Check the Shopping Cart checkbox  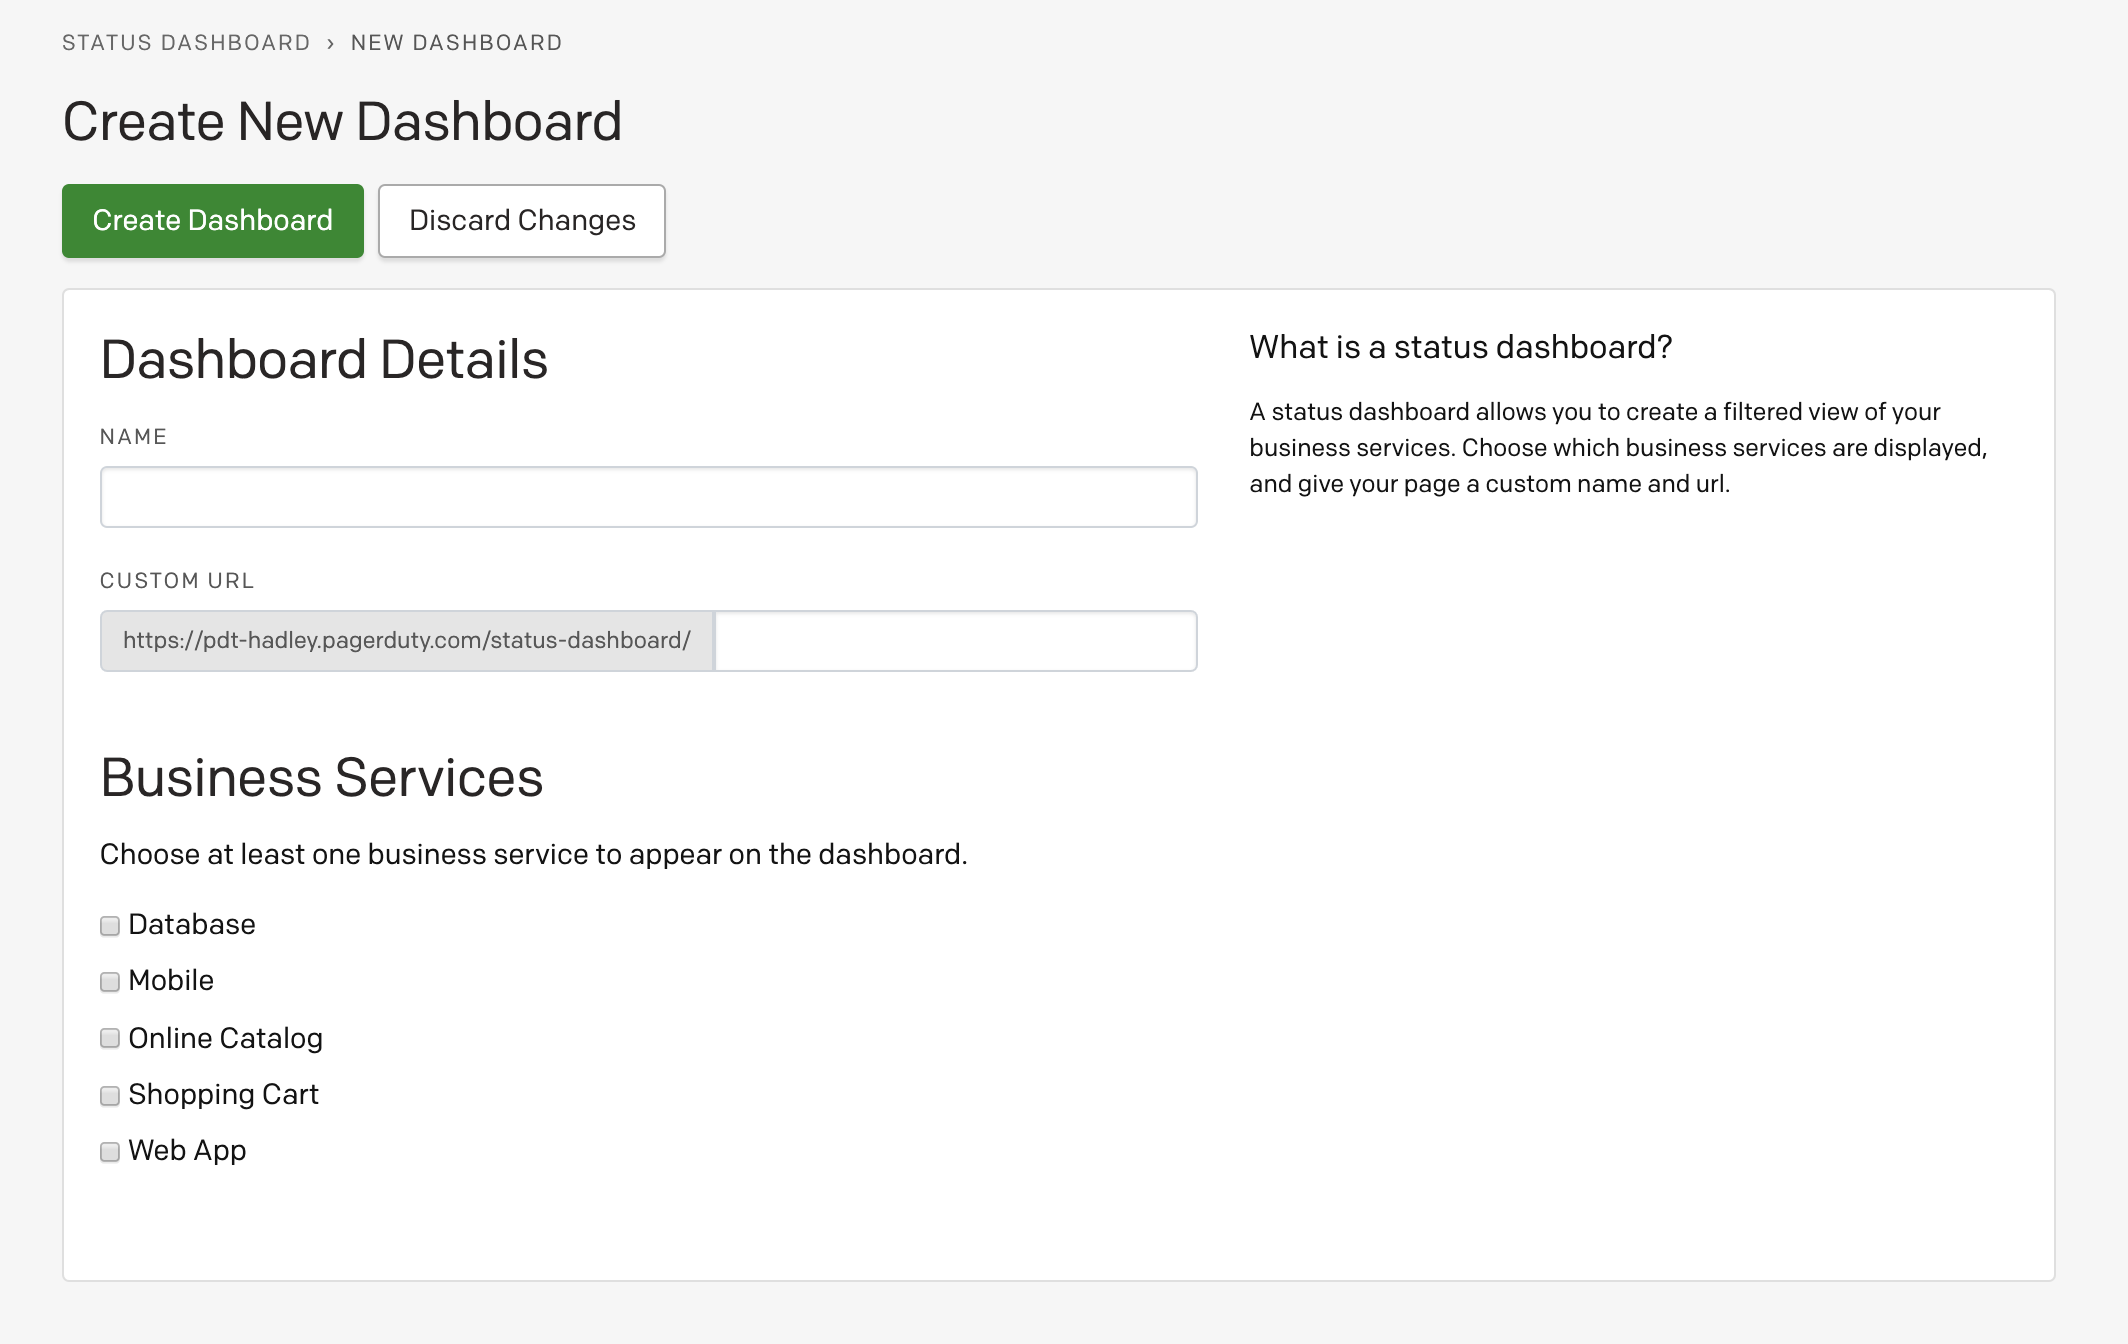click(110, 1096)
